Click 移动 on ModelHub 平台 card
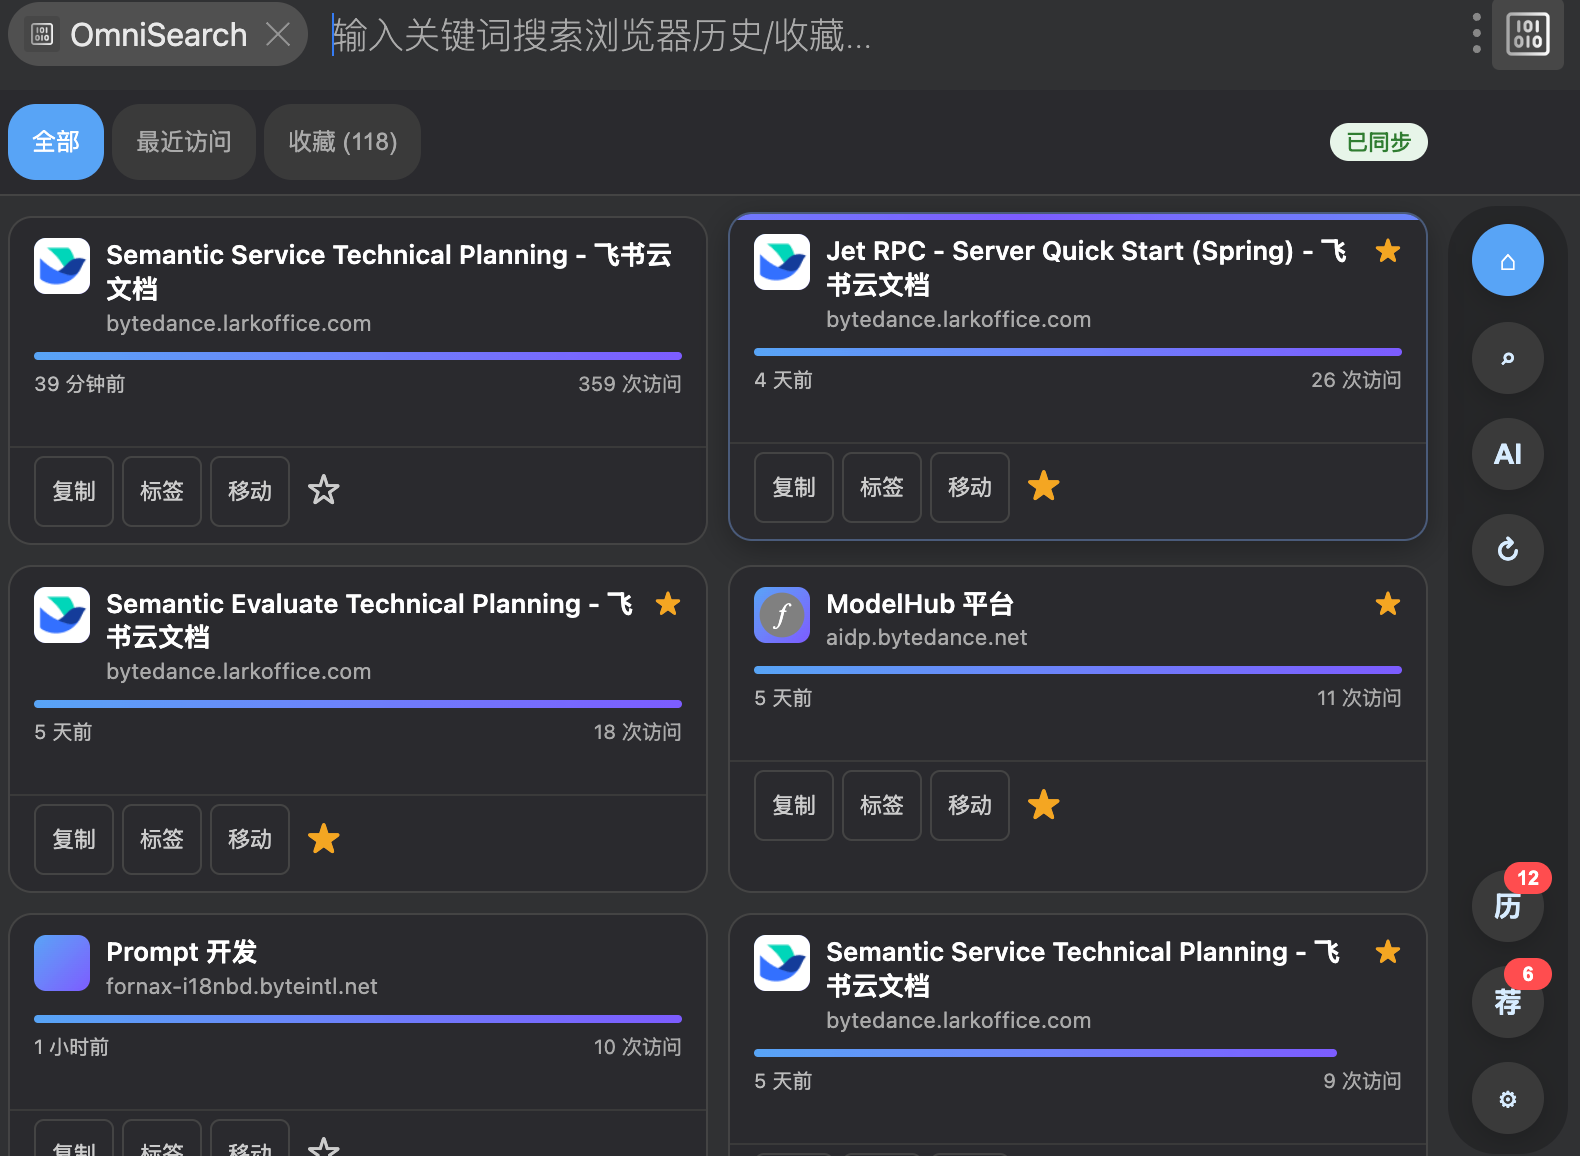The height and width of the screenshot is (1156, 1580). [x=970, y=805]
